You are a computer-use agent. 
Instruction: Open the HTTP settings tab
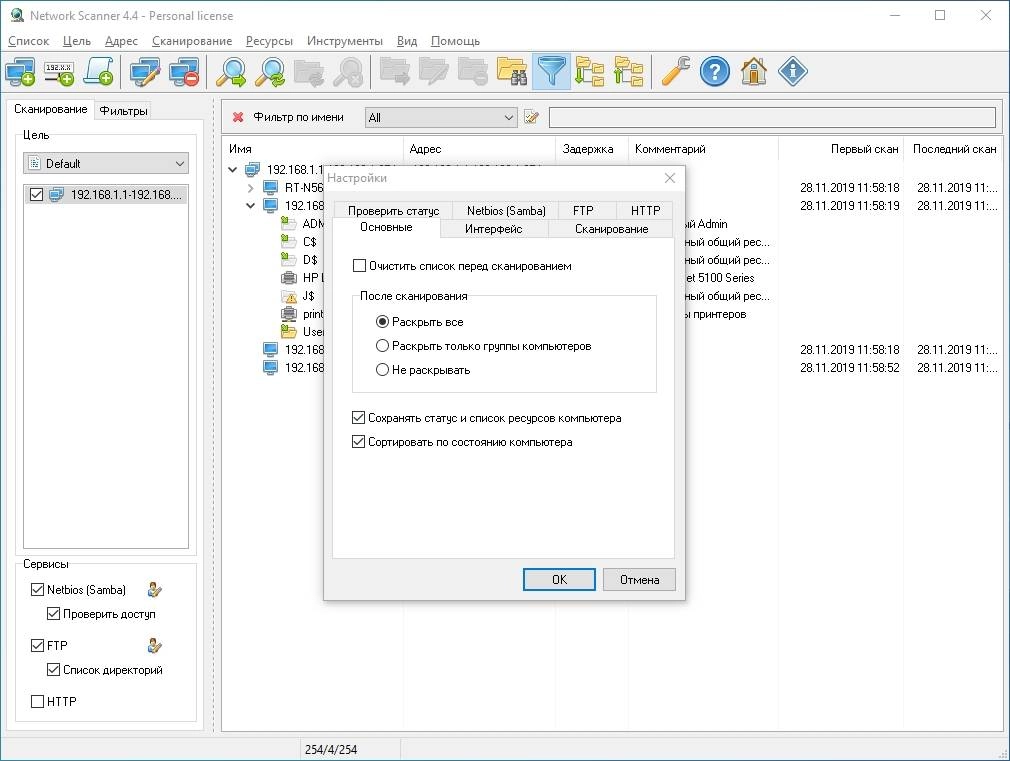pyautogui.click(x=645, y=211)
